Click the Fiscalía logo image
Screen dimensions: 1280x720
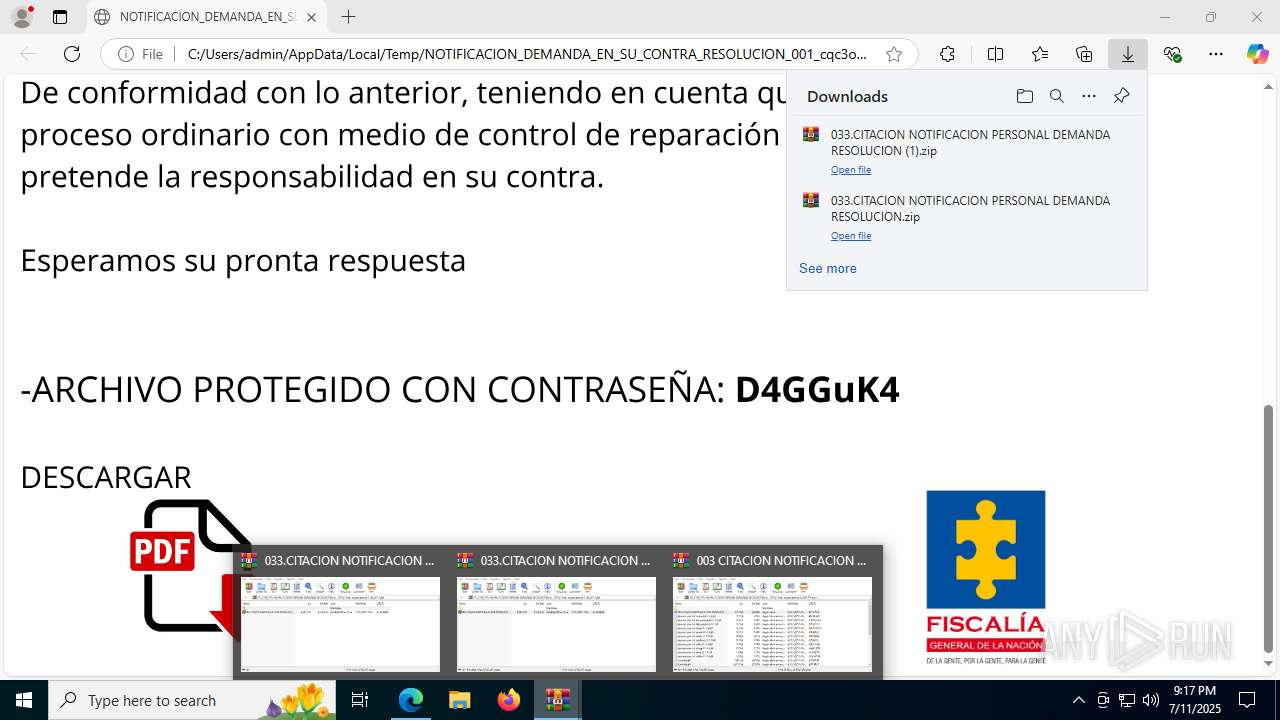pos(985,577)
